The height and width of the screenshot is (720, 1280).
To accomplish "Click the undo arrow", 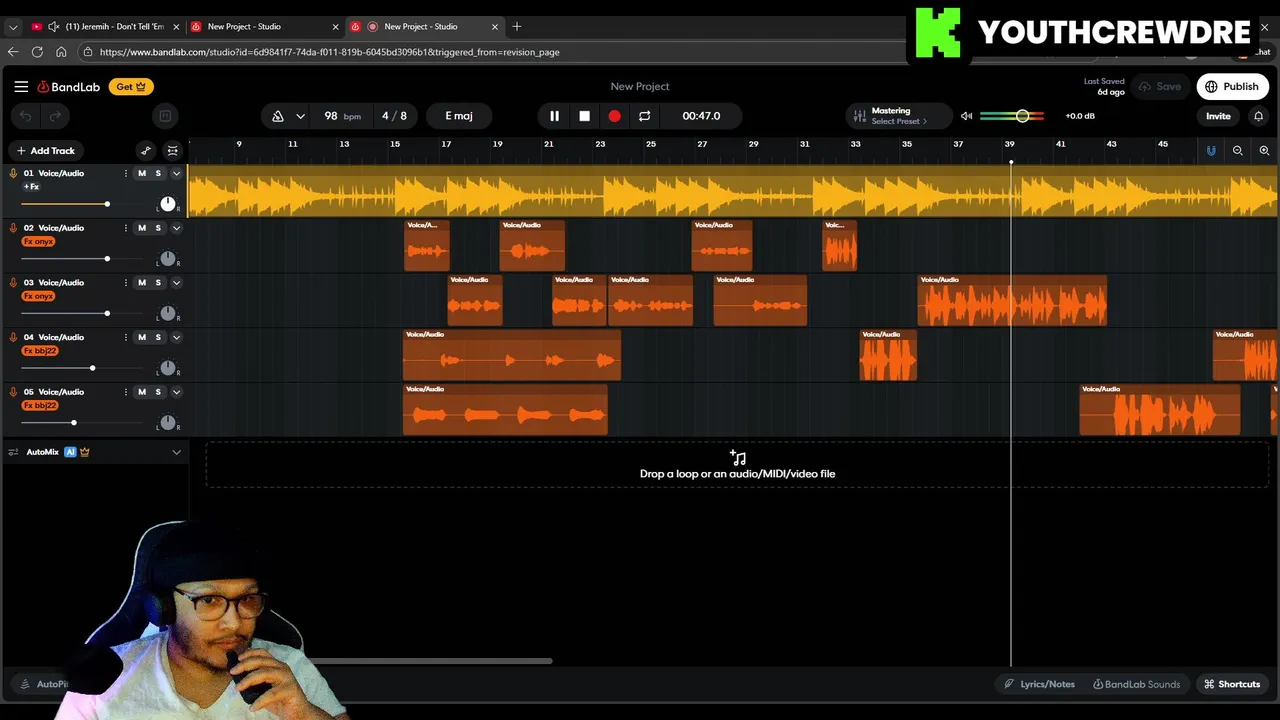I will [26, 116].
